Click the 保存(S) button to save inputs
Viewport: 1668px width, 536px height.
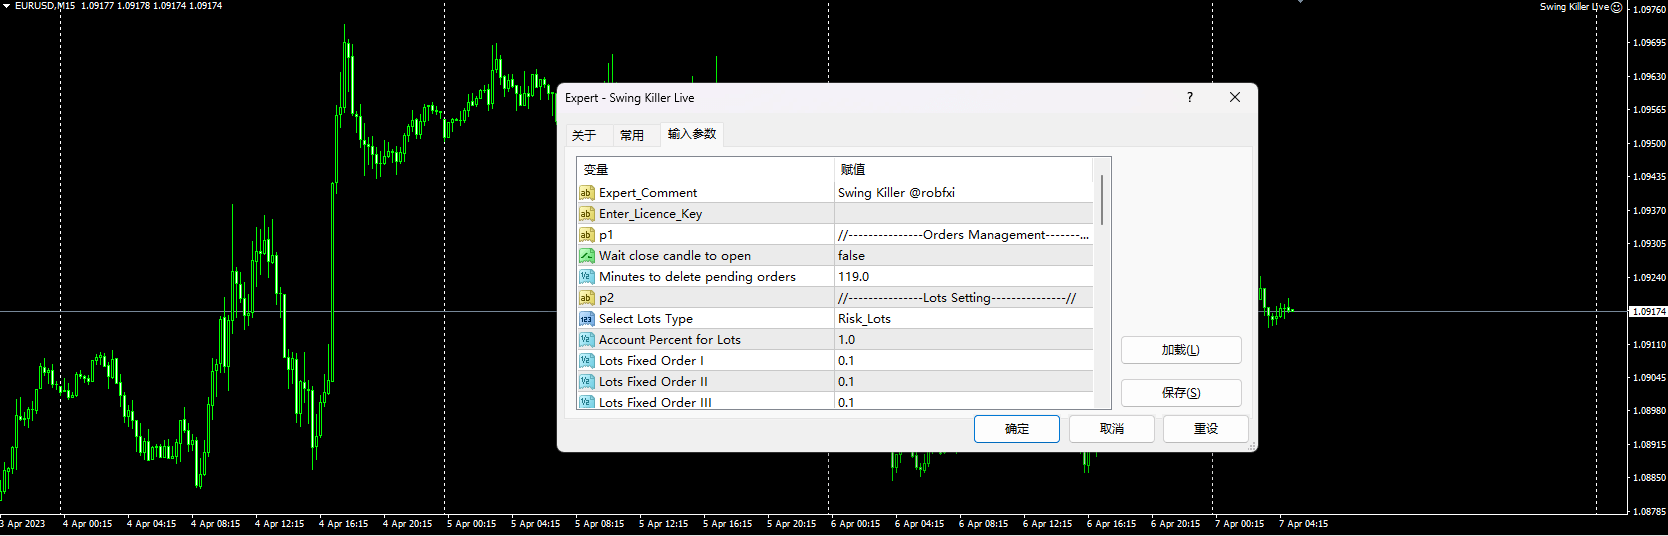click(1180, 393)
